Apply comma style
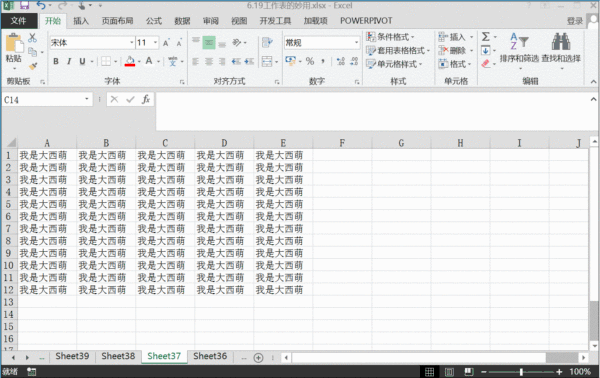The image size is (600, 378). 323,61
